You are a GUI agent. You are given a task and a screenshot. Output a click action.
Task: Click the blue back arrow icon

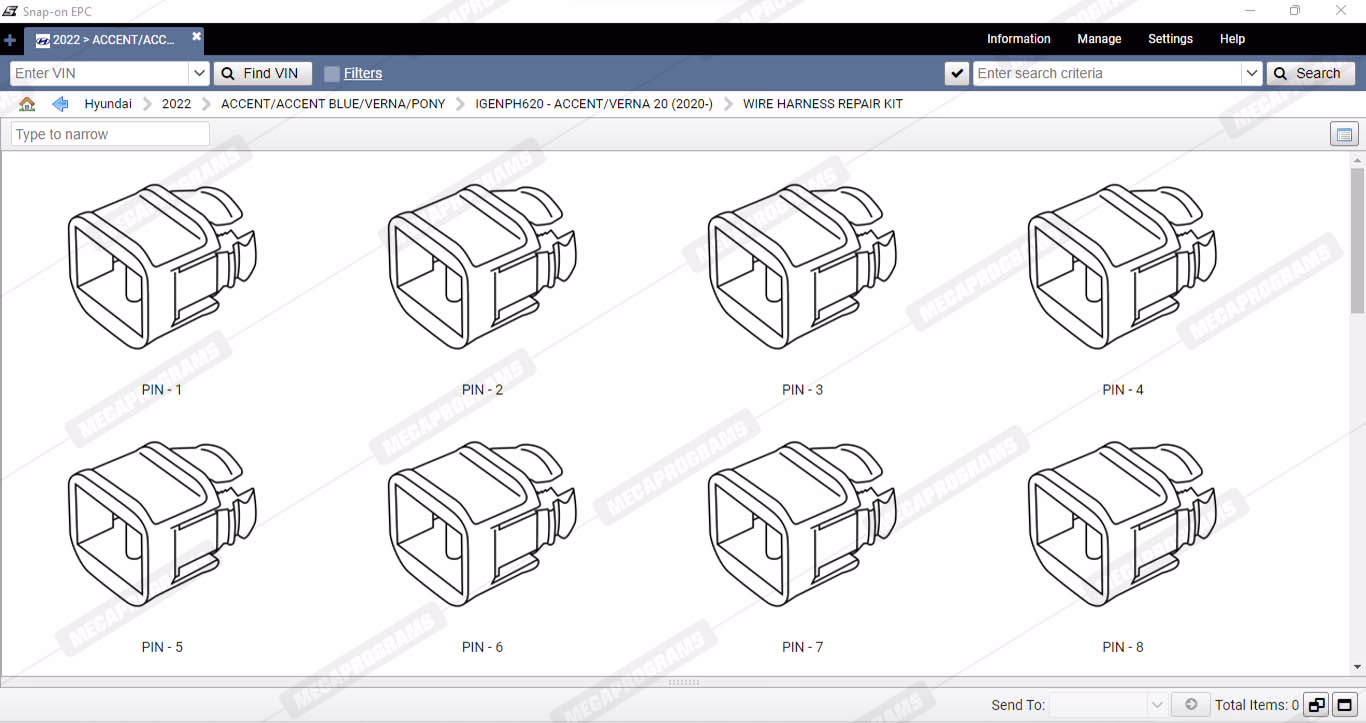pyautogui.click(x=60, y=104)
